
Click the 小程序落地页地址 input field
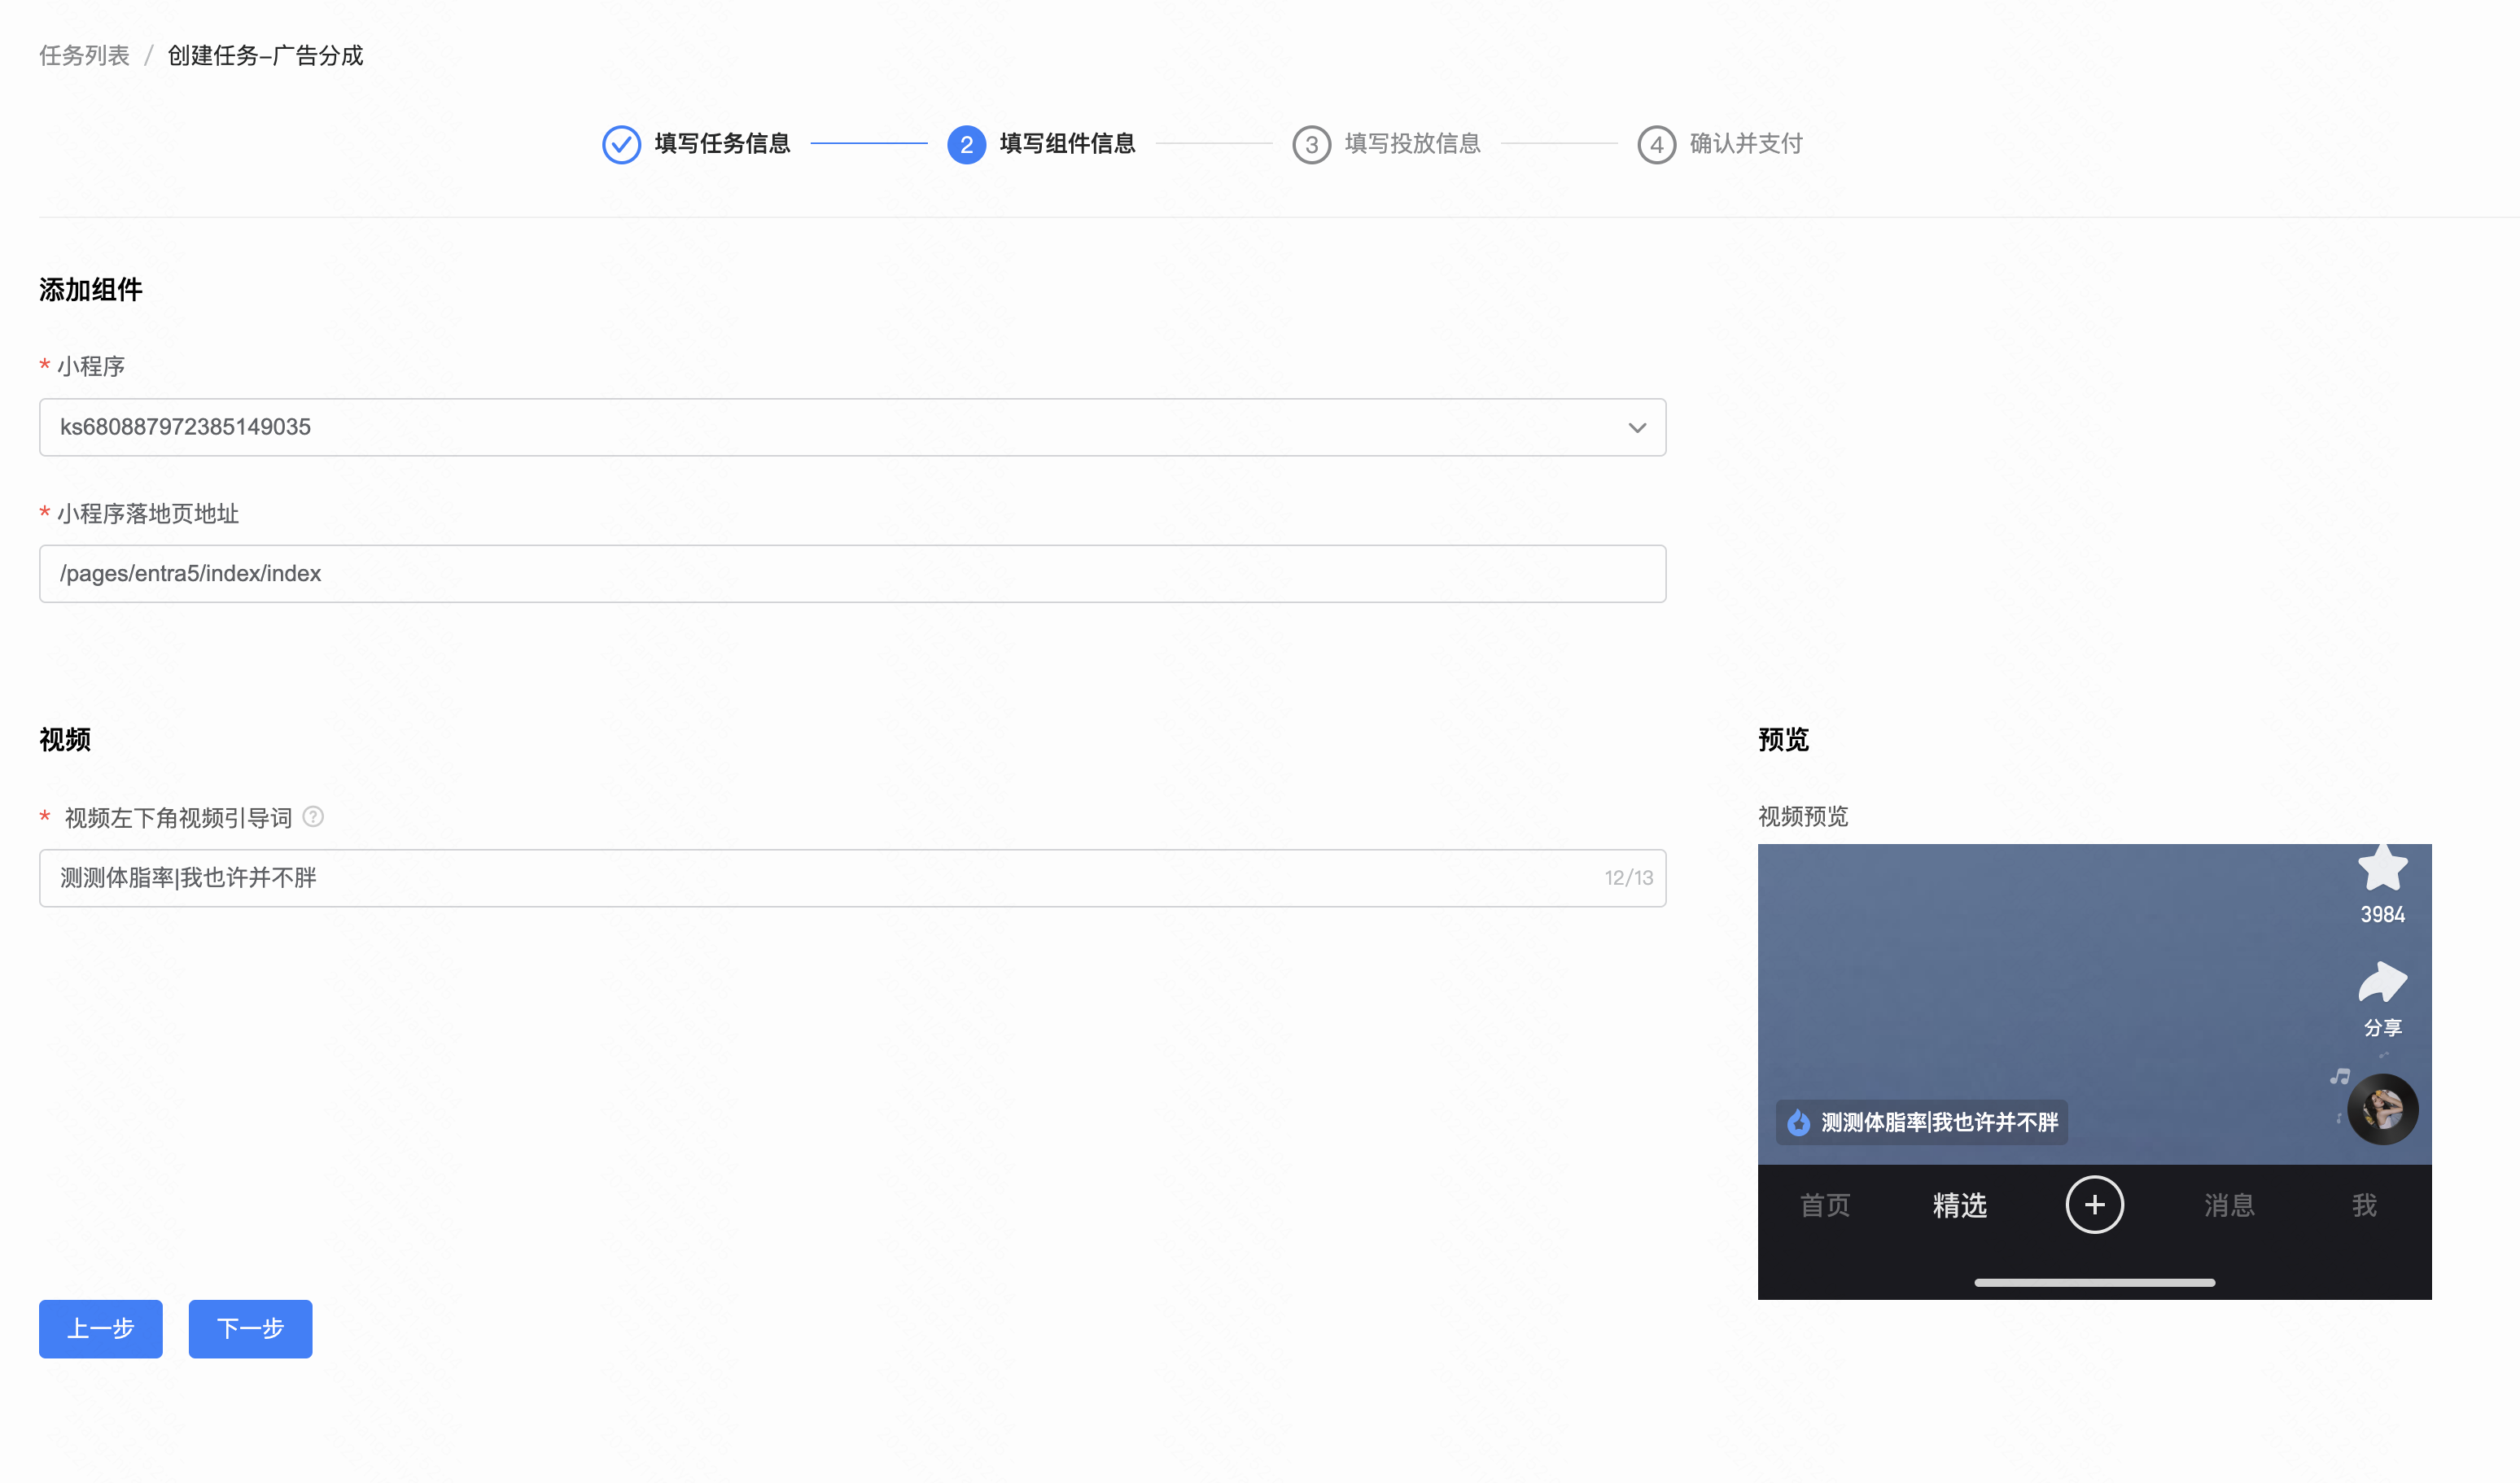(852, 573)
